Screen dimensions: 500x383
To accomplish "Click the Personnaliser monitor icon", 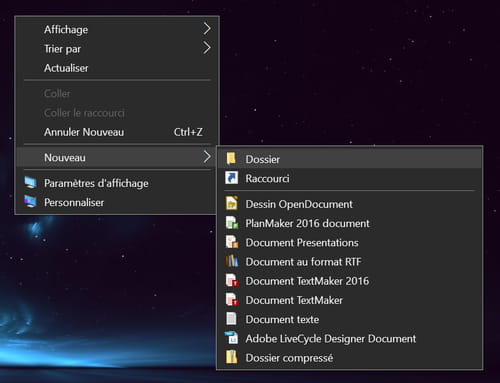I will 30,202.
